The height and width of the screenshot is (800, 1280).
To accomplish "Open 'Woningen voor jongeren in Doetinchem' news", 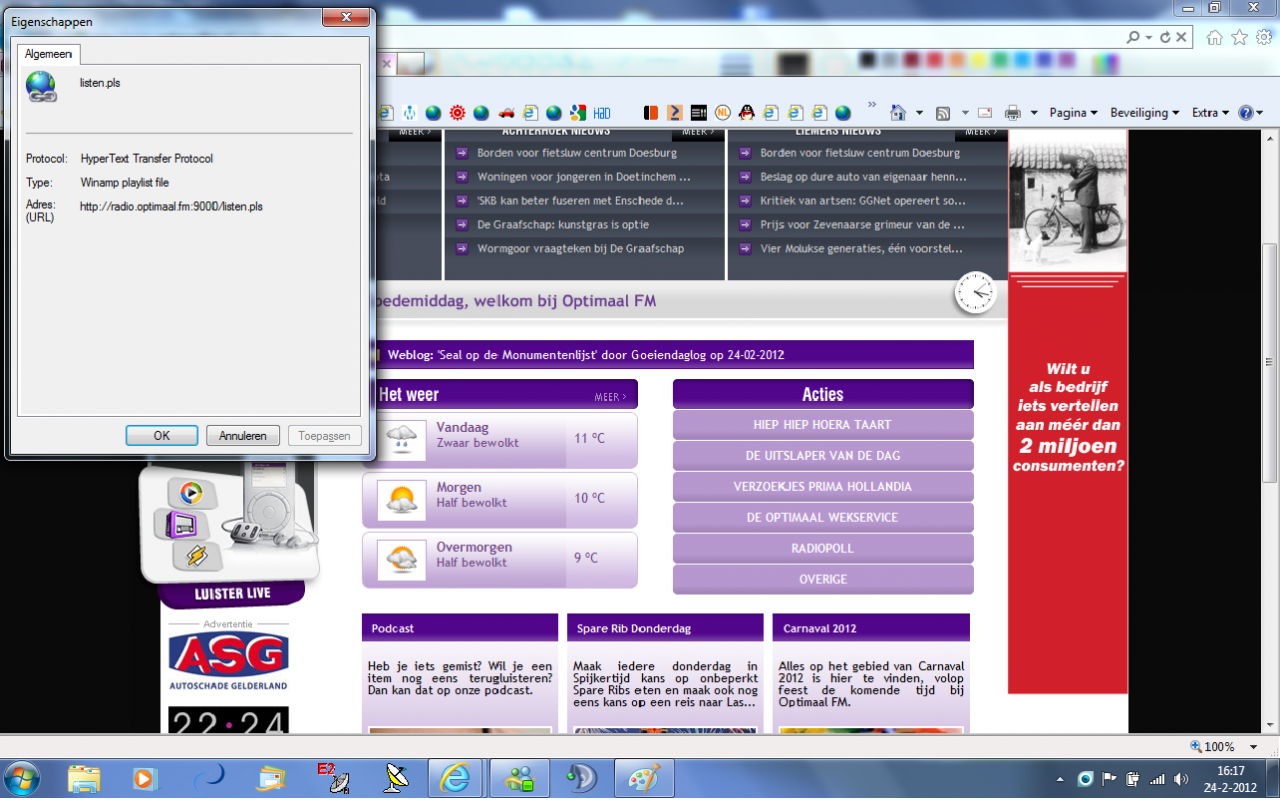I will click(x=584, y=177).
